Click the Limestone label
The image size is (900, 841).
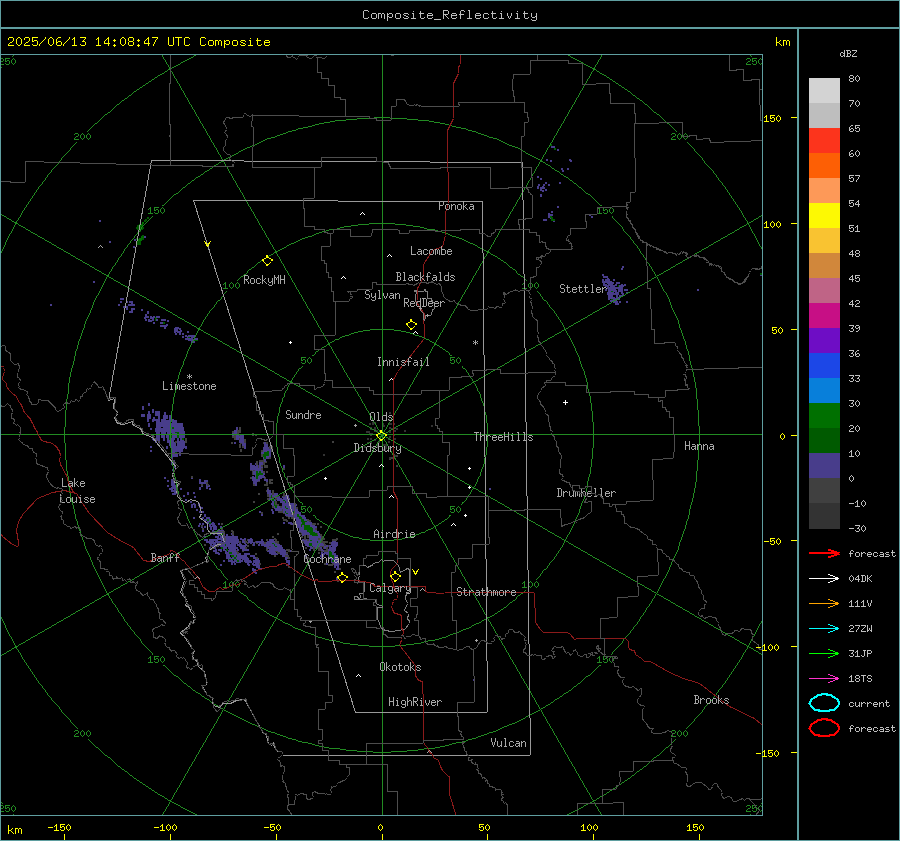189,386
